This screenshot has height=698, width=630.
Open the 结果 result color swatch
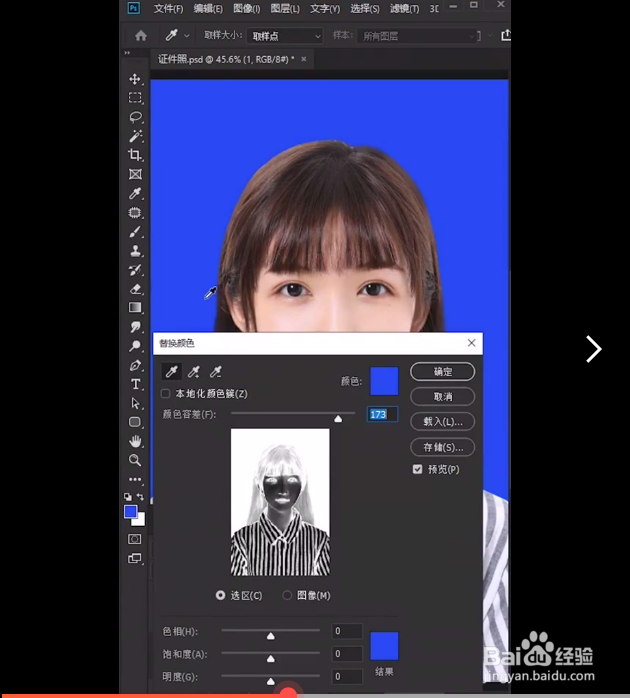point(384,646)
